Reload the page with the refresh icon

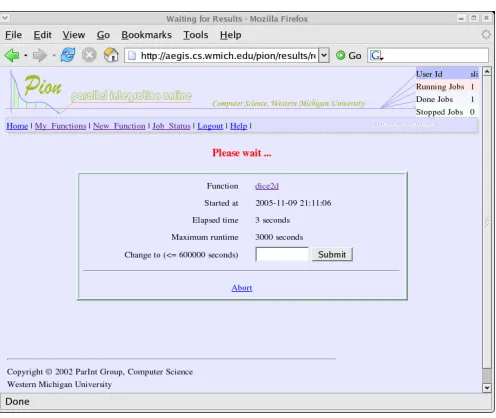(x=68, y=55)
